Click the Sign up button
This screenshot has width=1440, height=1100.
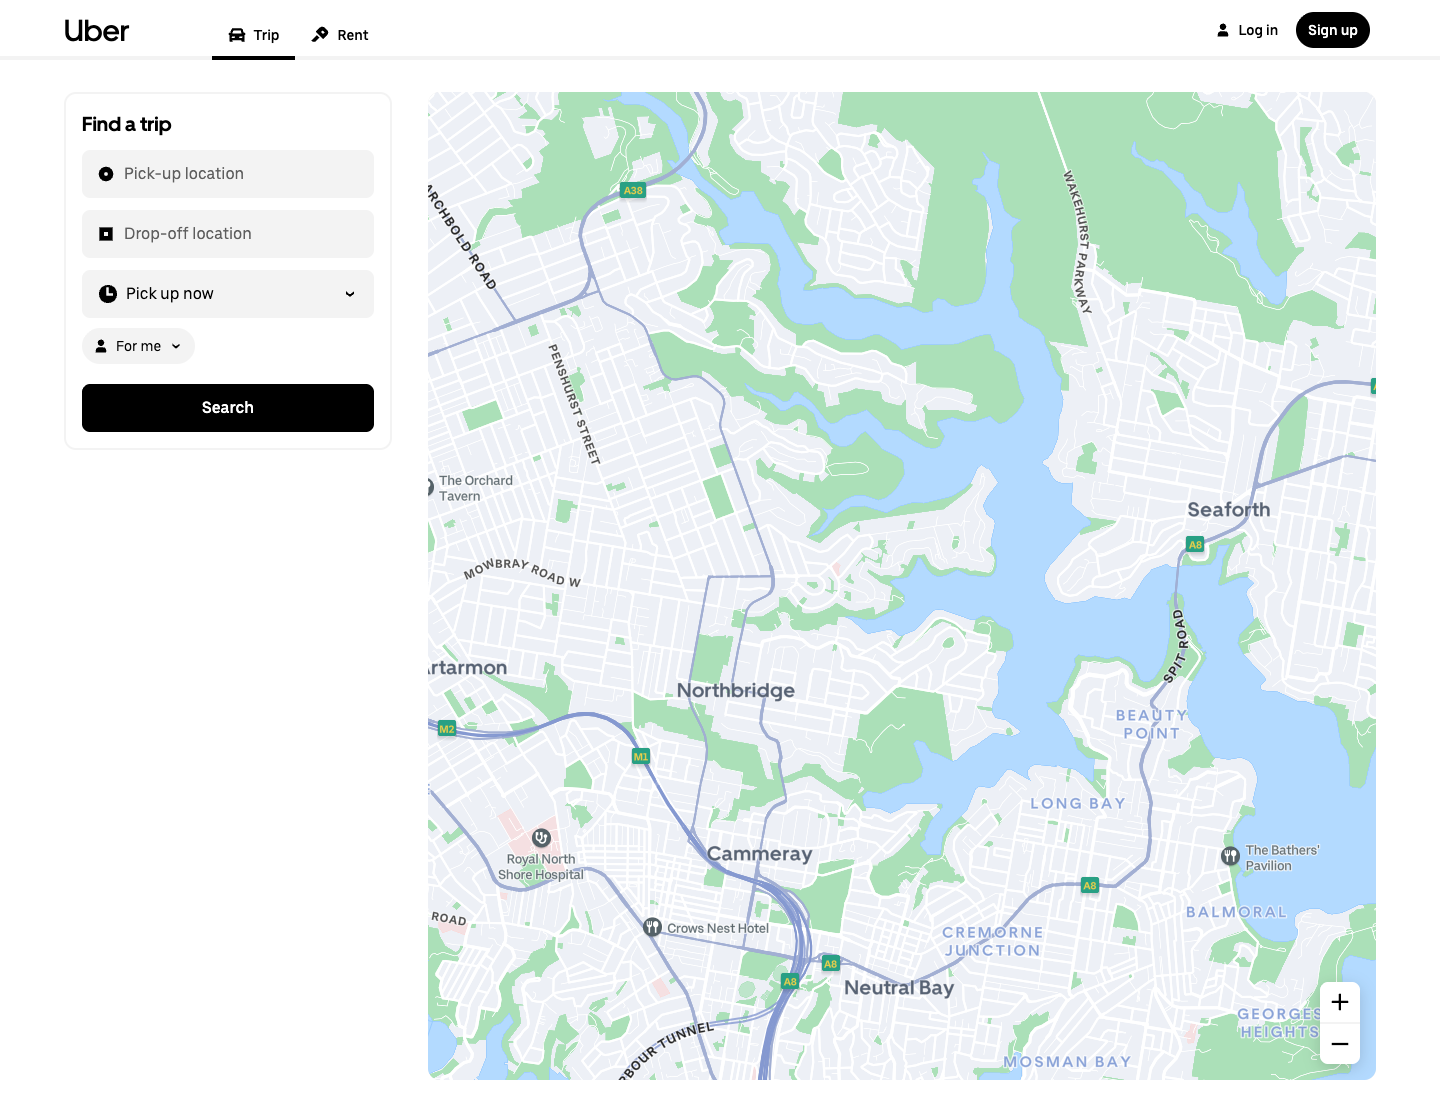(x=1332, y=30)
